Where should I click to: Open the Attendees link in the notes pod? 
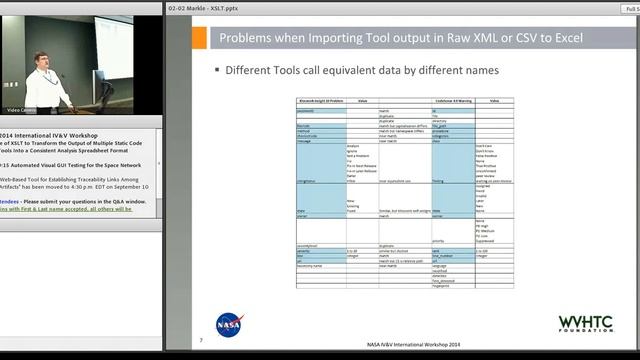[9, 202]
